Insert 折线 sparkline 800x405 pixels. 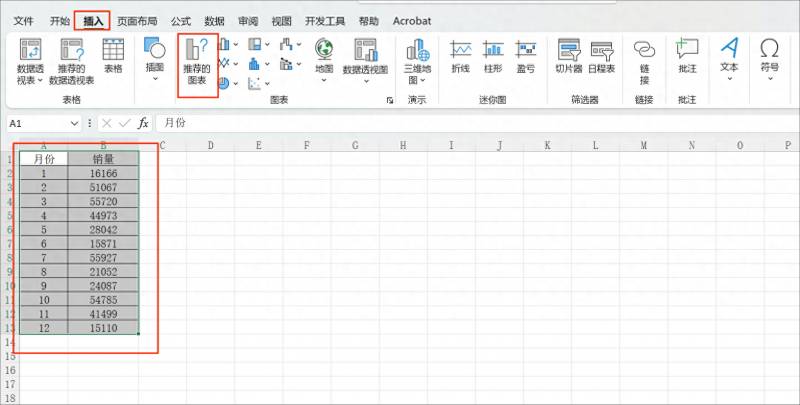pyautogui.click(x=461, y=56)
